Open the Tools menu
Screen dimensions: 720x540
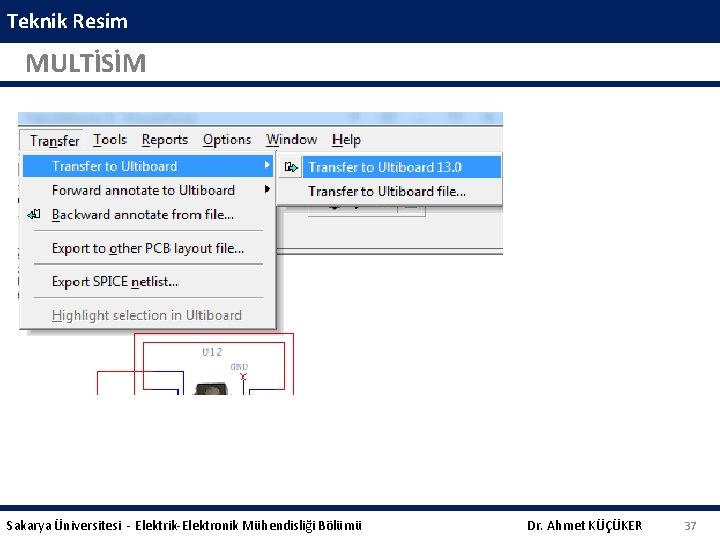coord(110,140)
